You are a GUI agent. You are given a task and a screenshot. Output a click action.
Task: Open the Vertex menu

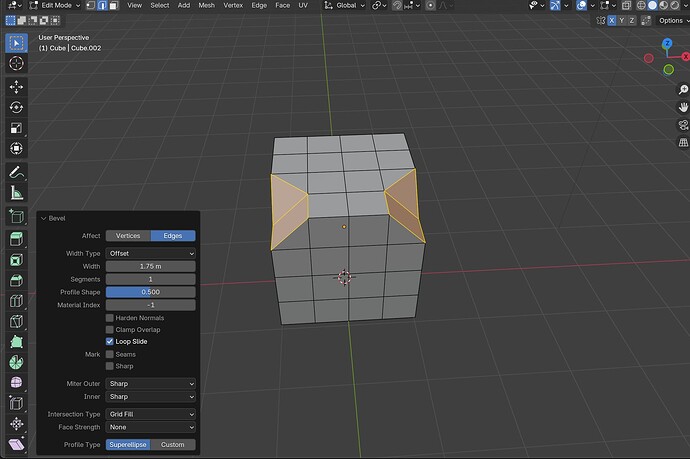pyautogui.click(x=233, y=5)
